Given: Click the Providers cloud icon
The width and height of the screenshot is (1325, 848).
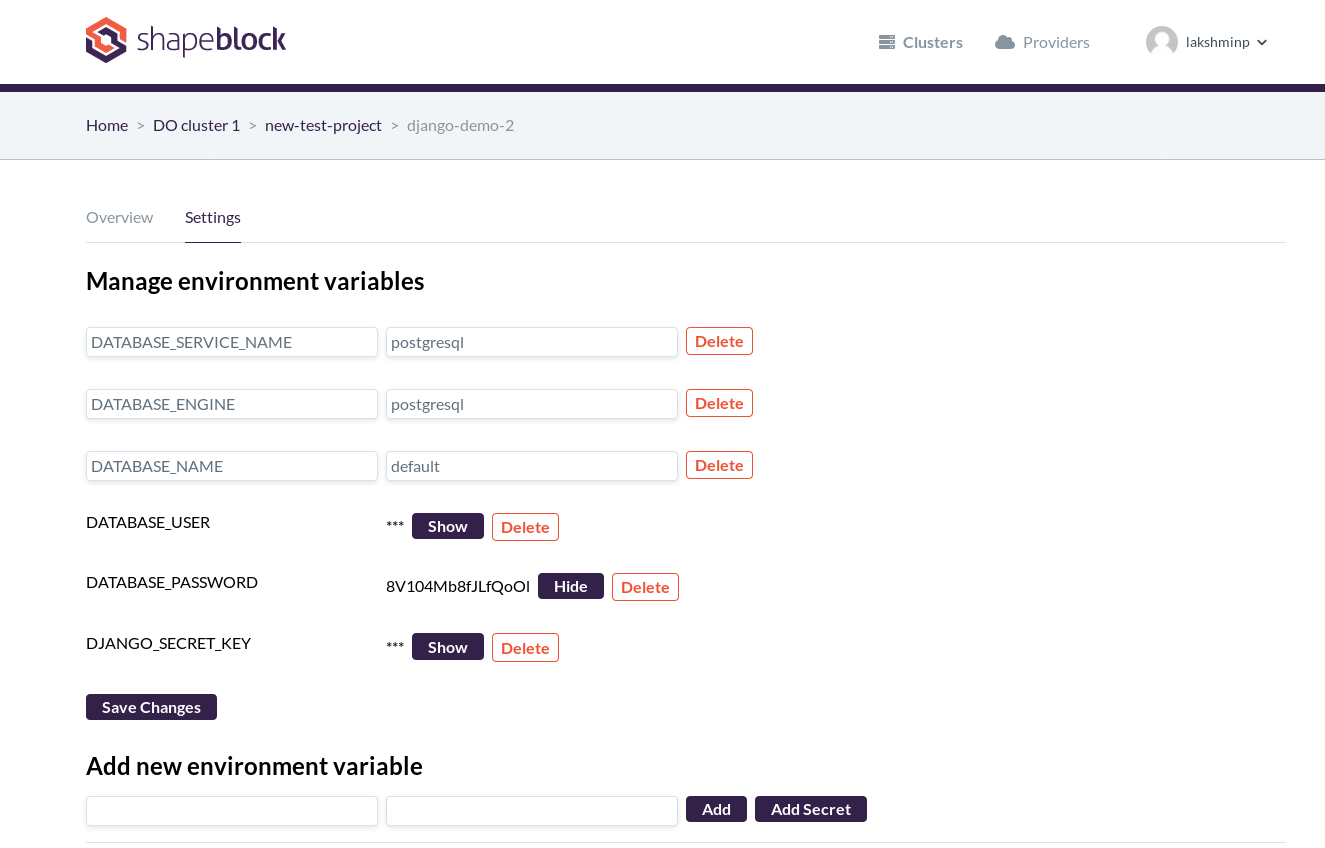Looking at the screenshot, I should click(x=1005, y=42).
